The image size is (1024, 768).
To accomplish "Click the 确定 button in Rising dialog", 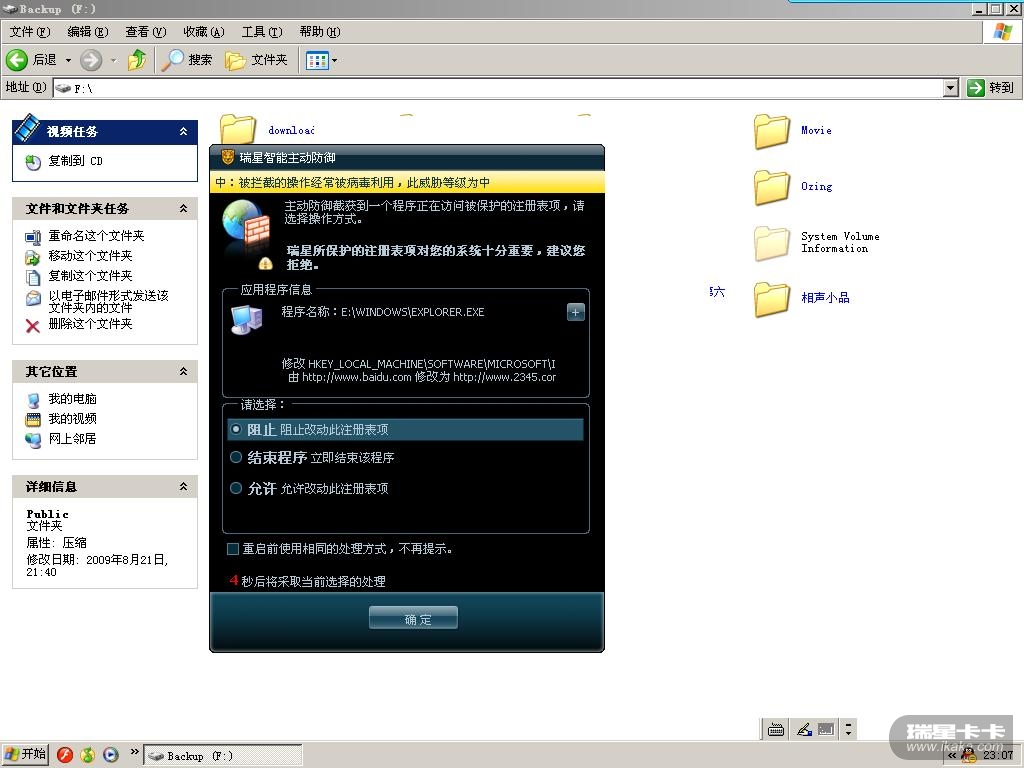I will [413, 618].
